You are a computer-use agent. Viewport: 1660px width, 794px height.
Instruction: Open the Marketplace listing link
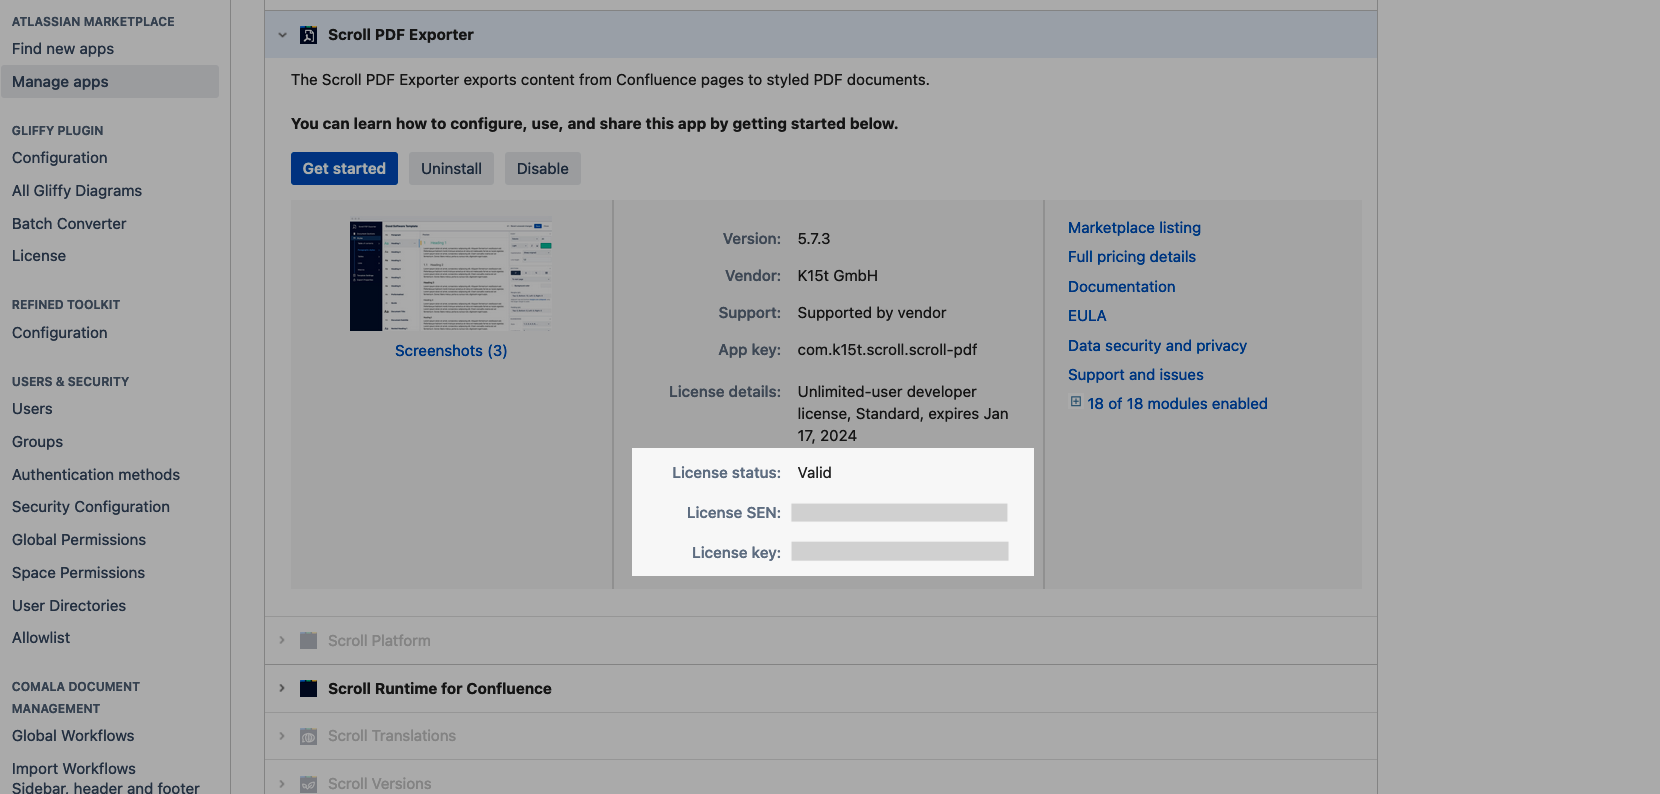tap(1134, 228)
